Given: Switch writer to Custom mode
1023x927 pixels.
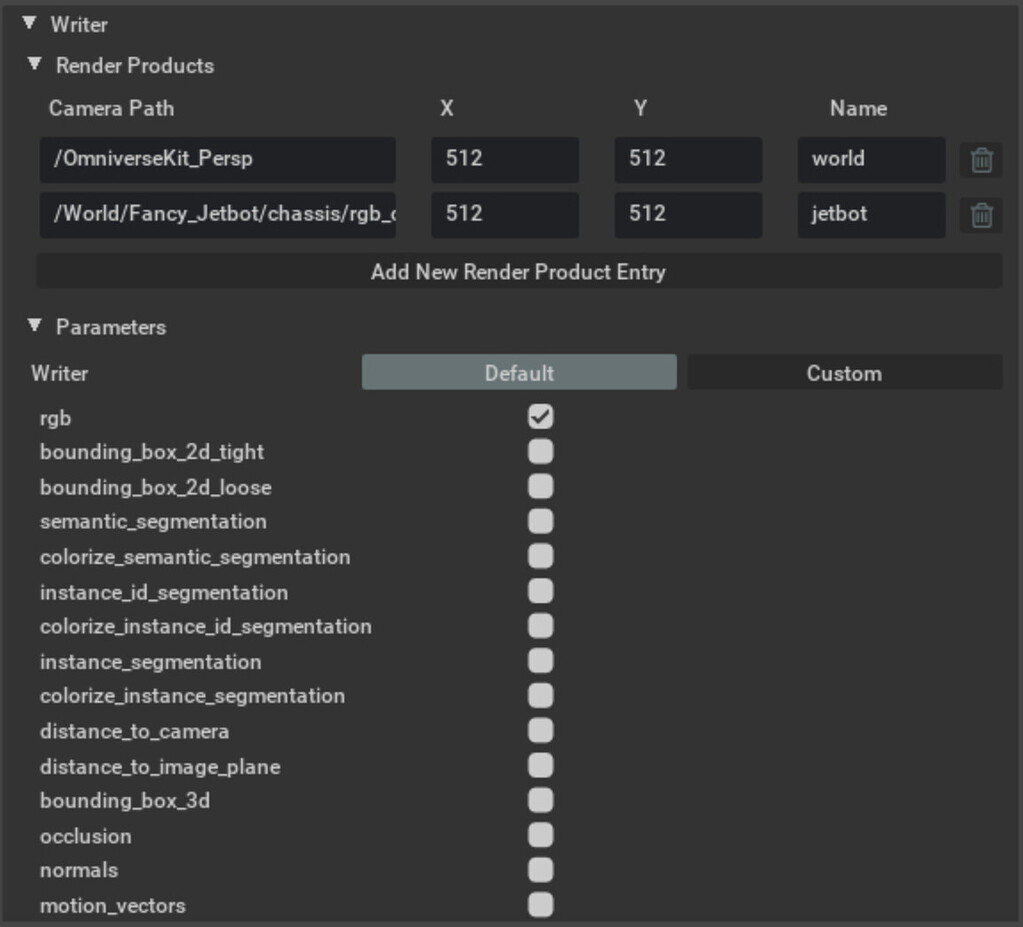Looking at the screenshot, I should [845, 372].
